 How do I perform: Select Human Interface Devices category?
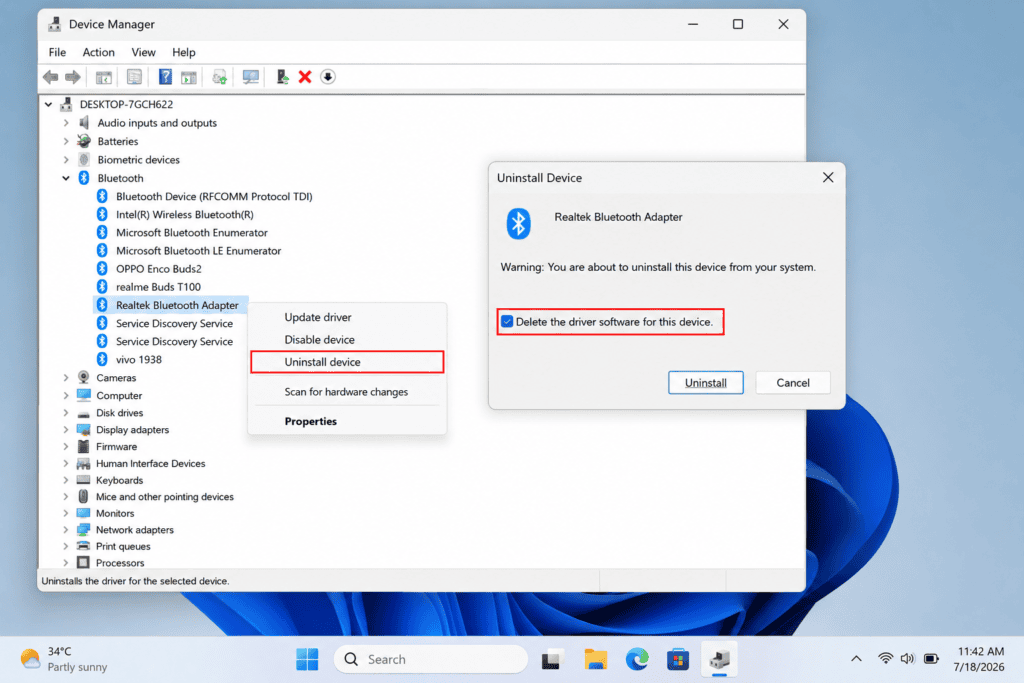point(150,464)
